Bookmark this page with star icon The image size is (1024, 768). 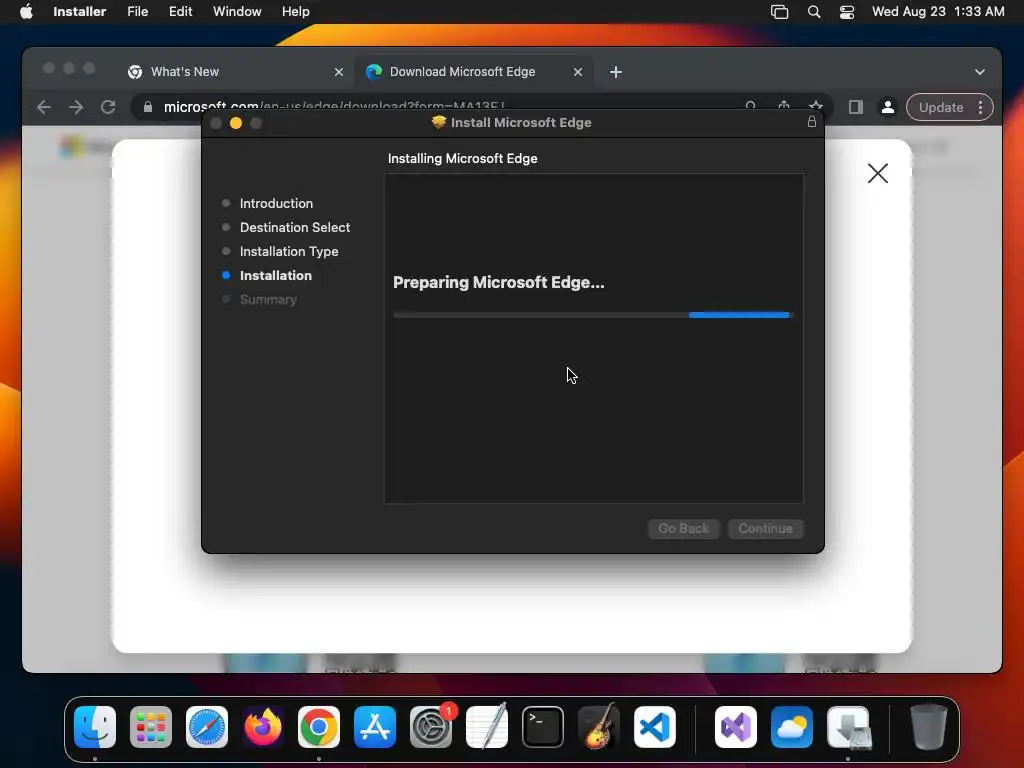point(816,104)
